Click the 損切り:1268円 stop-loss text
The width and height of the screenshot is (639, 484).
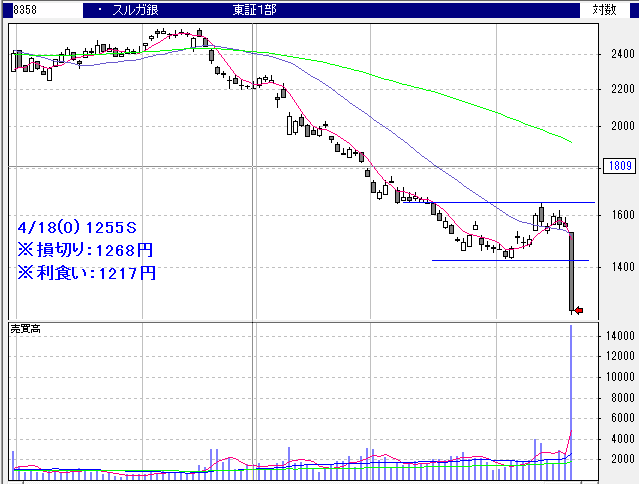pyautogui.click(x=88, y=249)
